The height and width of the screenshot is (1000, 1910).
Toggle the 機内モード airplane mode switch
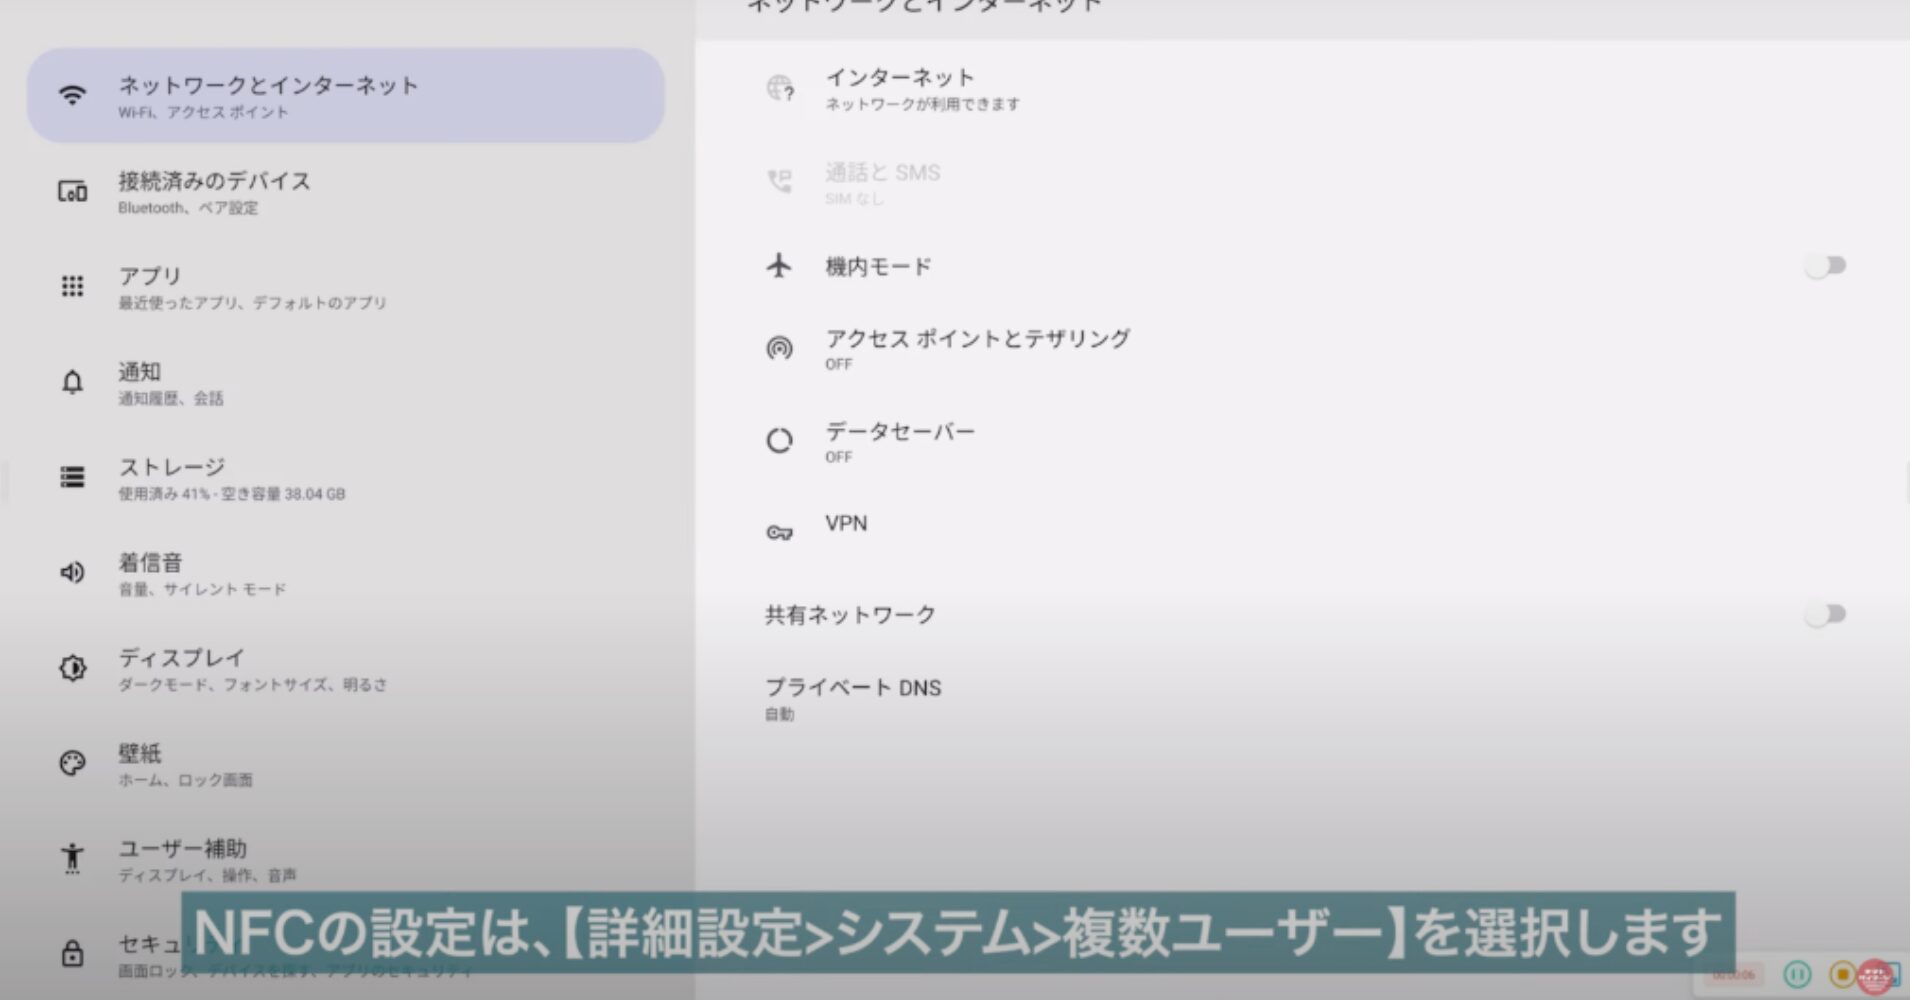1825,266
